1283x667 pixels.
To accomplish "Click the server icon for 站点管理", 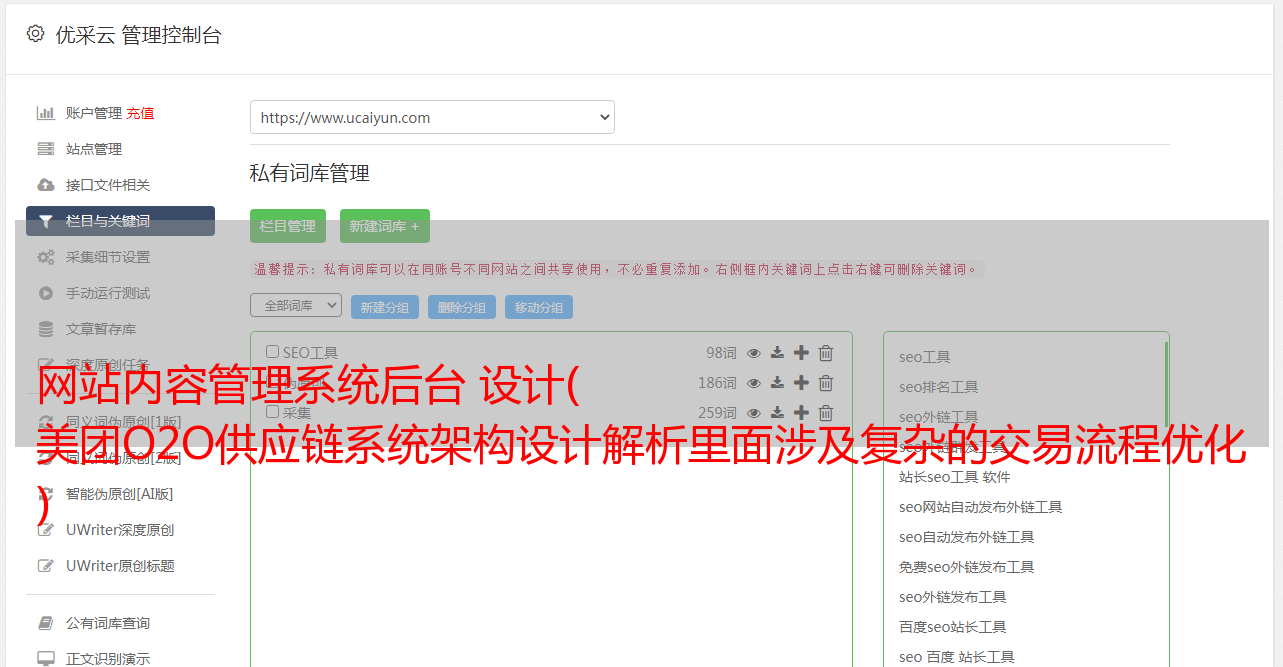I will tap(45, 149).
